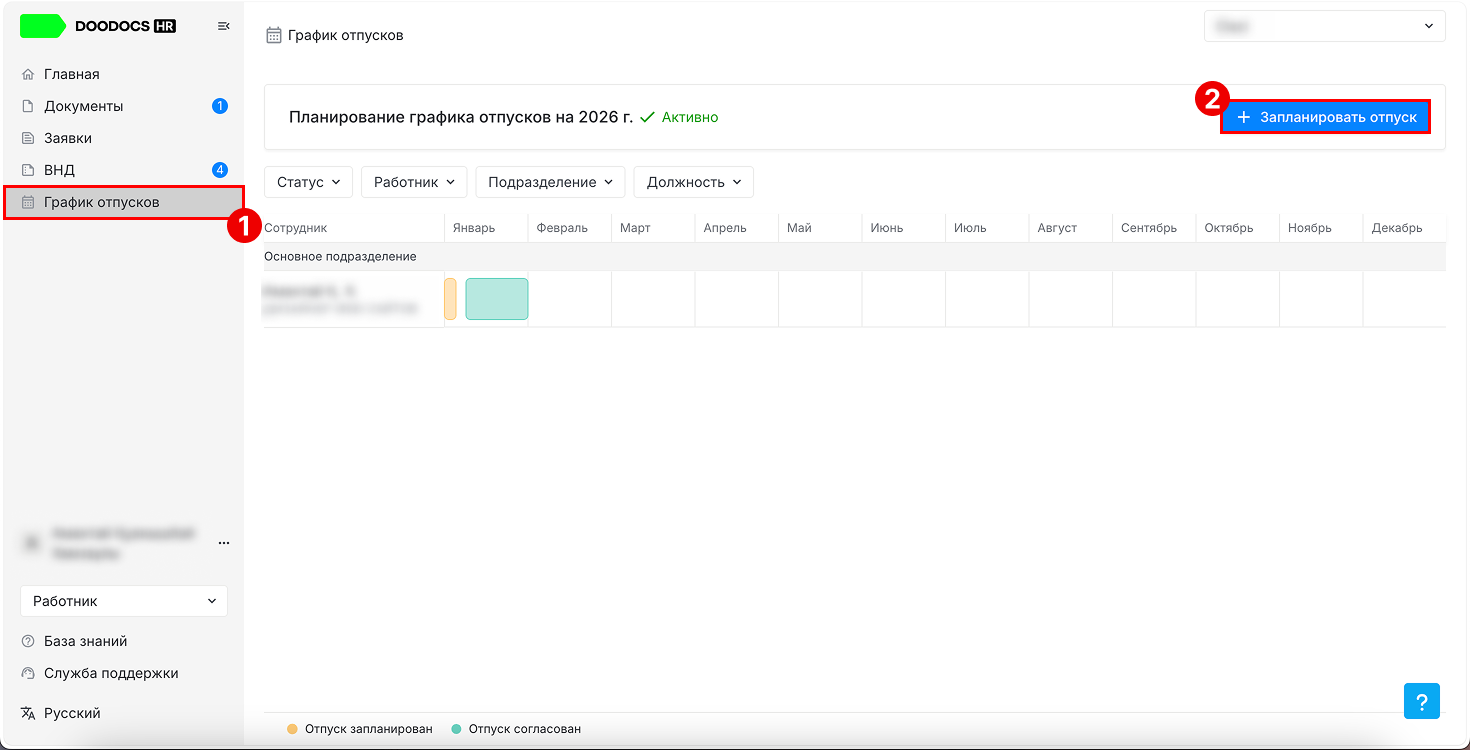Click the Октябрь column header
Image resolution: width=1470 pixels, height=750 pixels.
[x=1229, y=228]
